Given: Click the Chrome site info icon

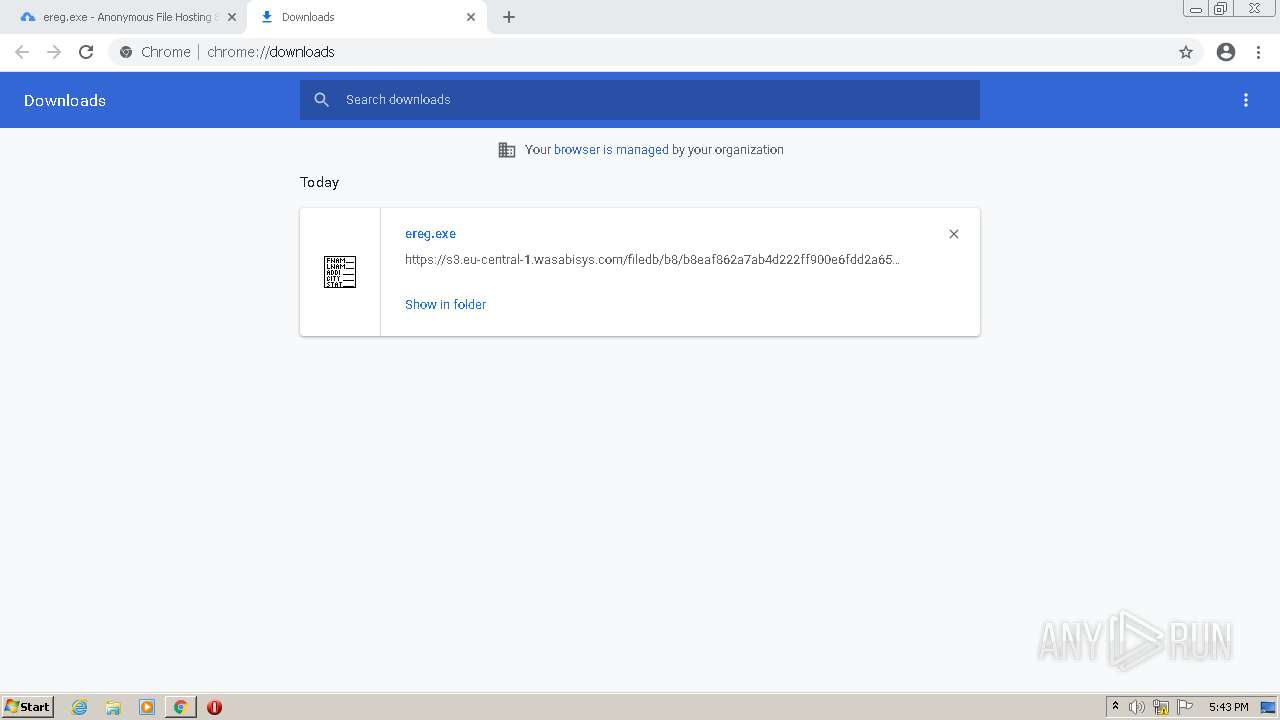Looking at the screenshot, I should (126, 52).
